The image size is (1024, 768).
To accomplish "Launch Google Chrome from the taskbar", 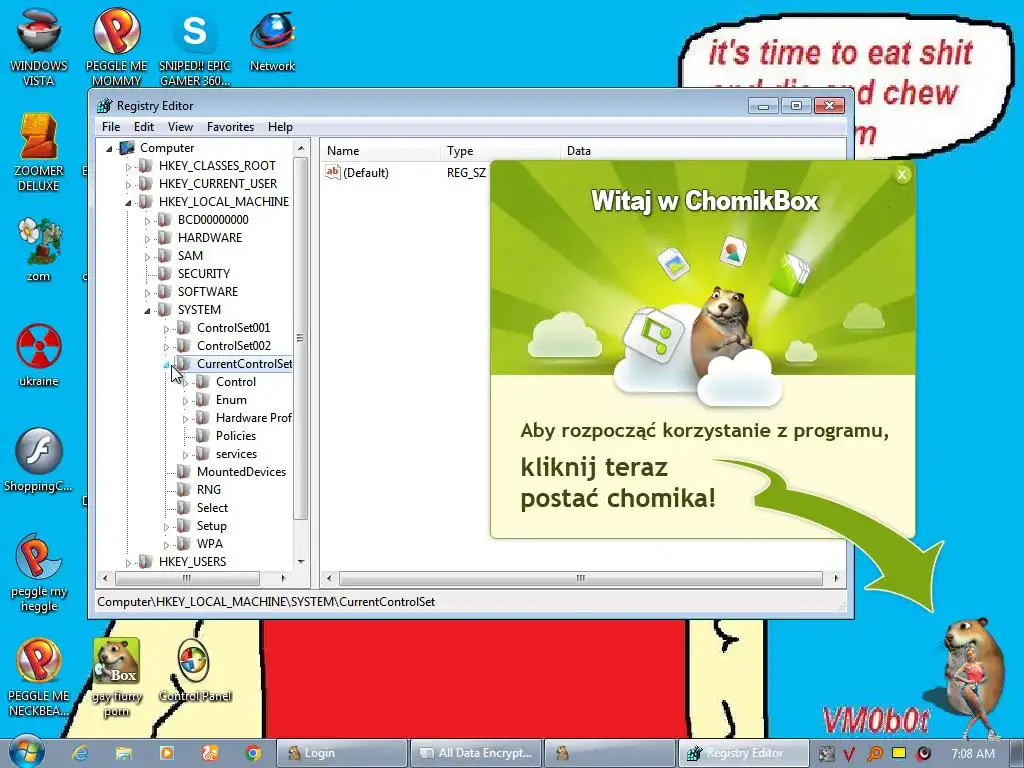I will click(x=253, y=753).
